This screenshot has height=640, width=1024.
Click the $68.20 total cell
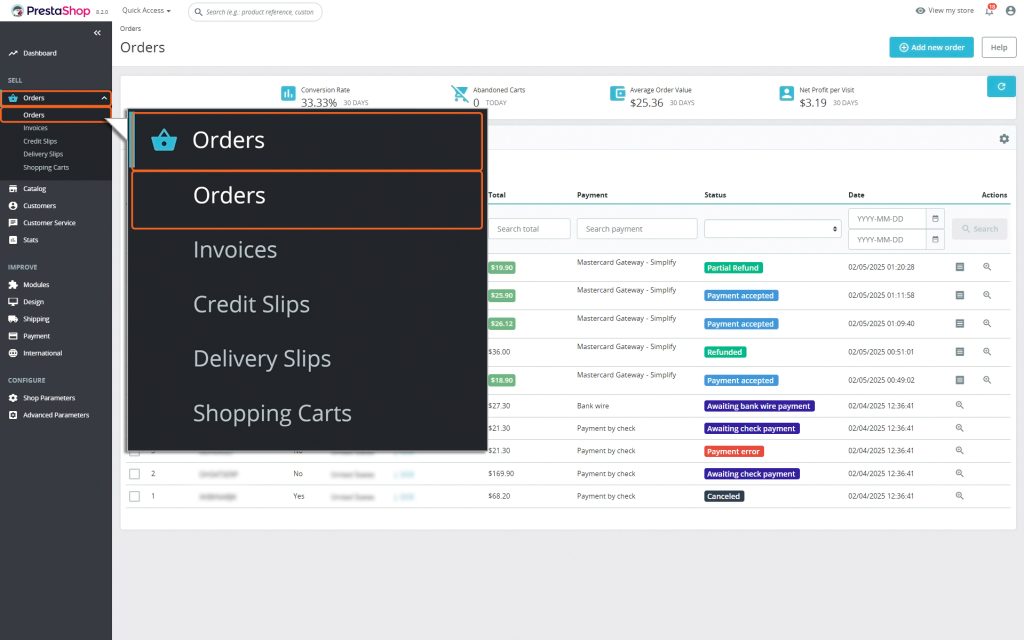click(x=499, y=496)
